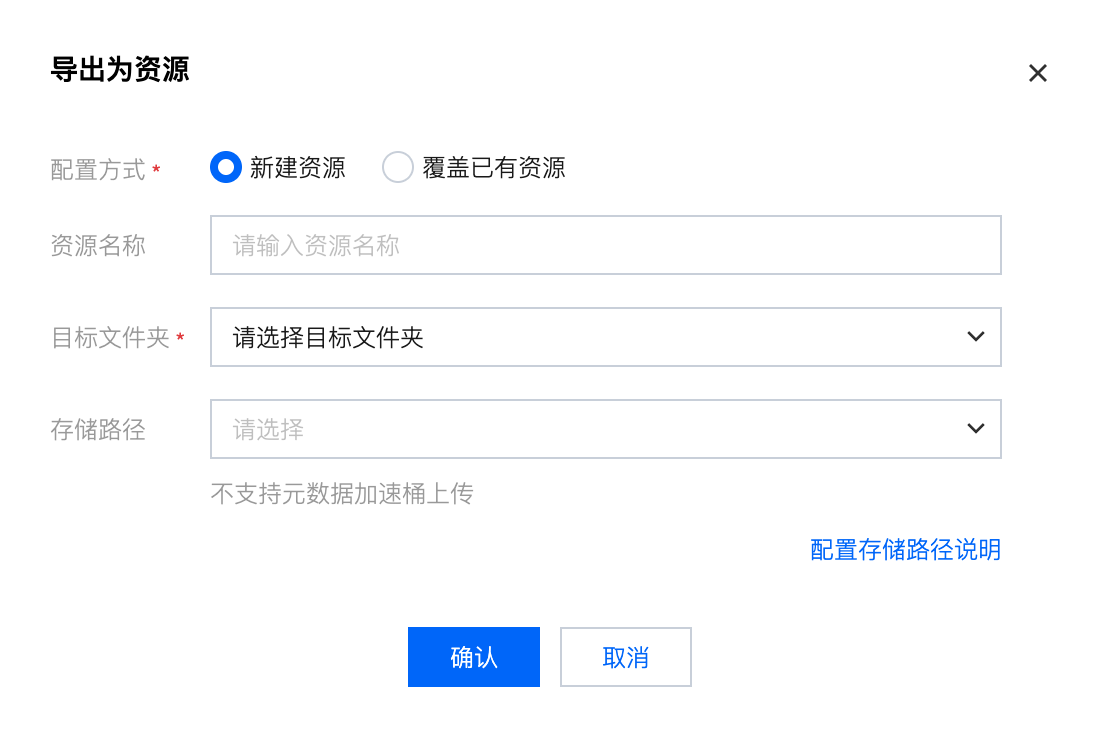The image size is (1098, 734).
Task: Click the 资源名称 field label
Action: coord(98,246)
